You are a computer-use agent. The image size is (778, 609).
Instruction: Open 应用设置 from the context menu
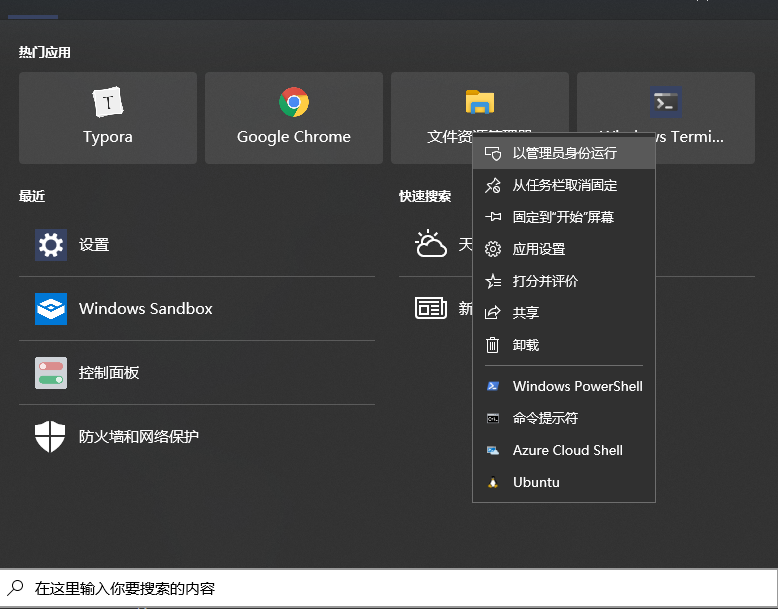tap(564, 249)
